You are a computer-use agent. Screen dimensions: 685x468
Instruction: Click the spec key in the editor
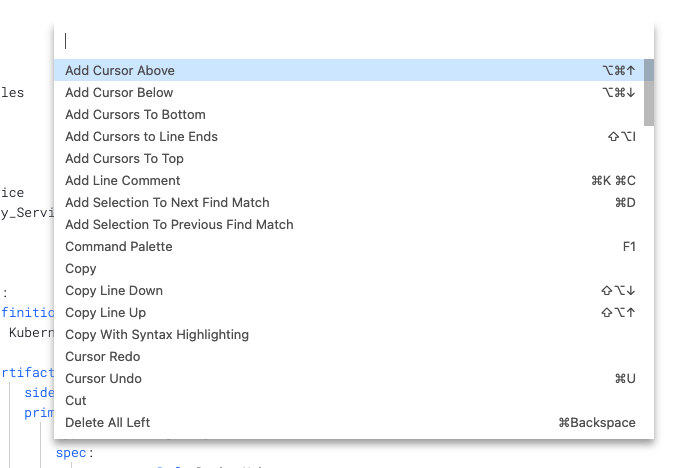pyautogui.click(x=72, y=452)
